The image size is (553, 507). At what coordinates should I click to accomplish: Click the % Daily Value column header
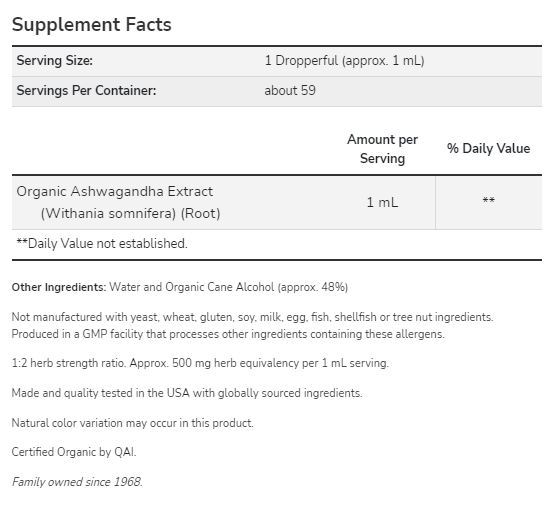pos(488,148)
